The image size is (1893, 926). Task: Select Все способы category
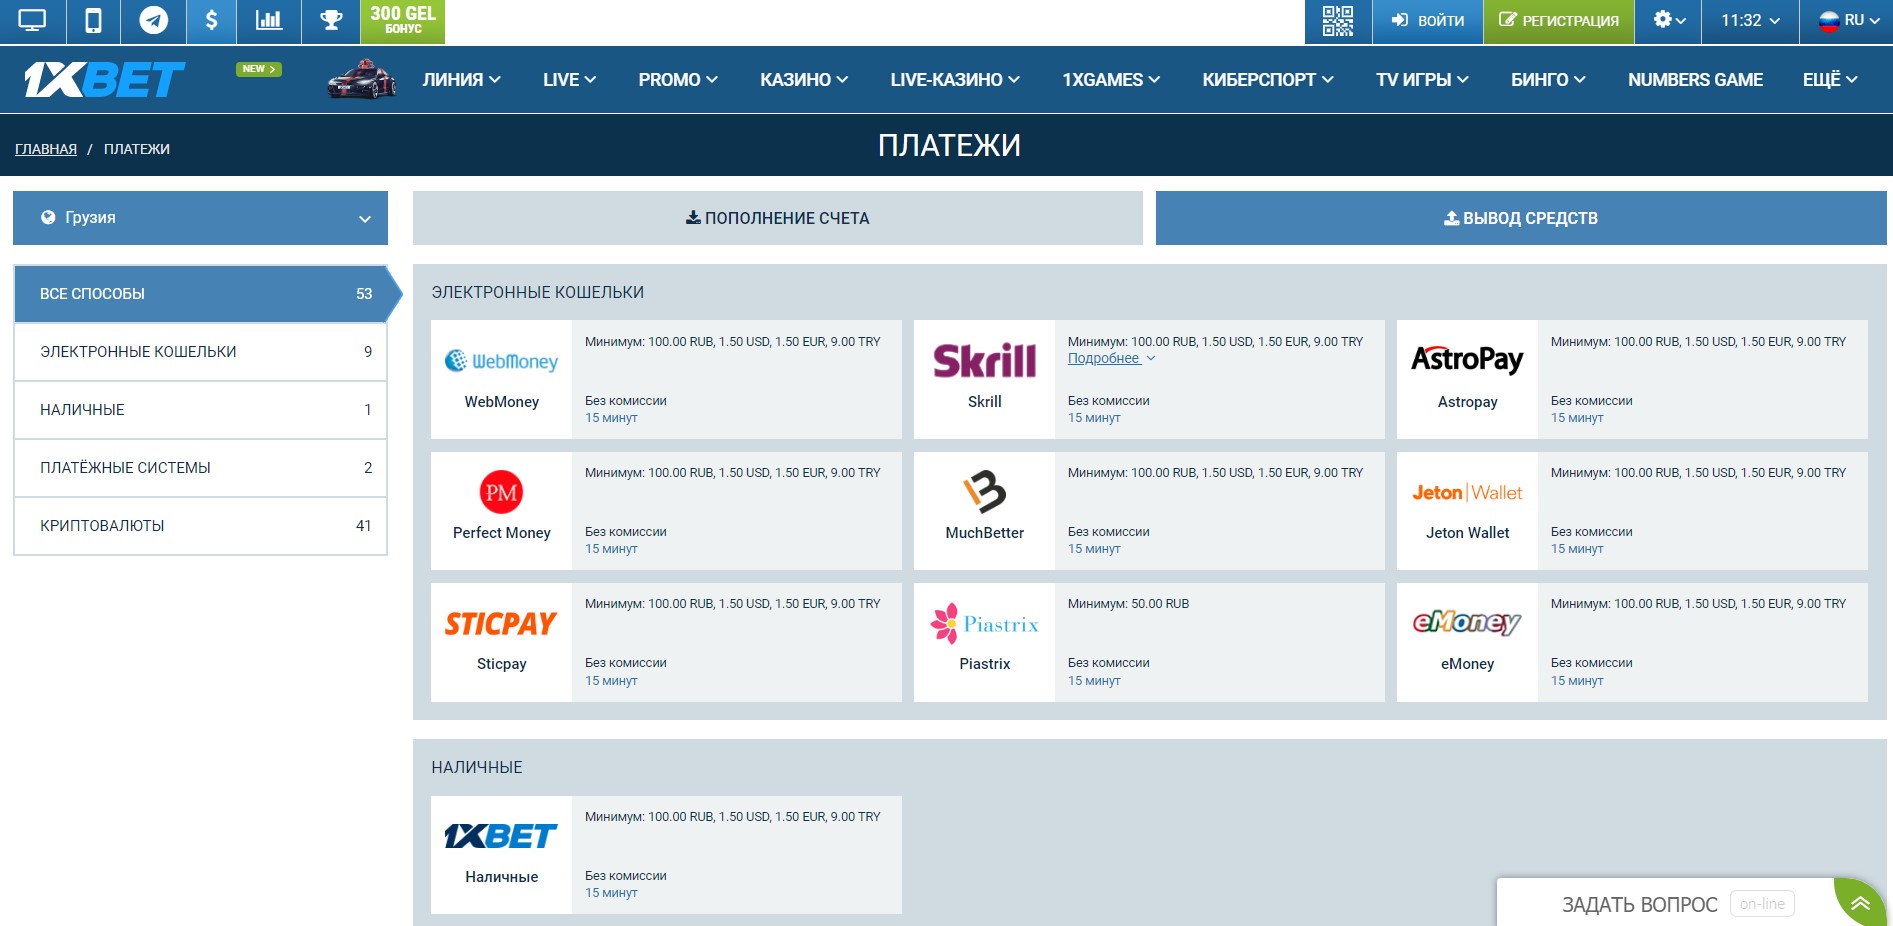click(200, 294)
